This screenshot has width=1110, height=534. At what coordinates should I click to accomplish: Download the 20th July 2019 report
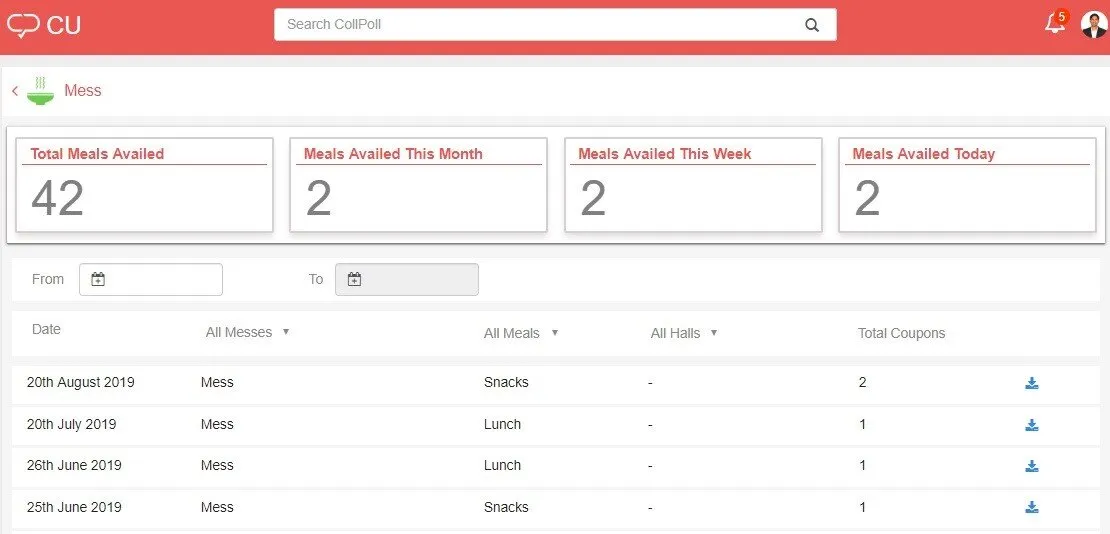(x=1031, y=425)
